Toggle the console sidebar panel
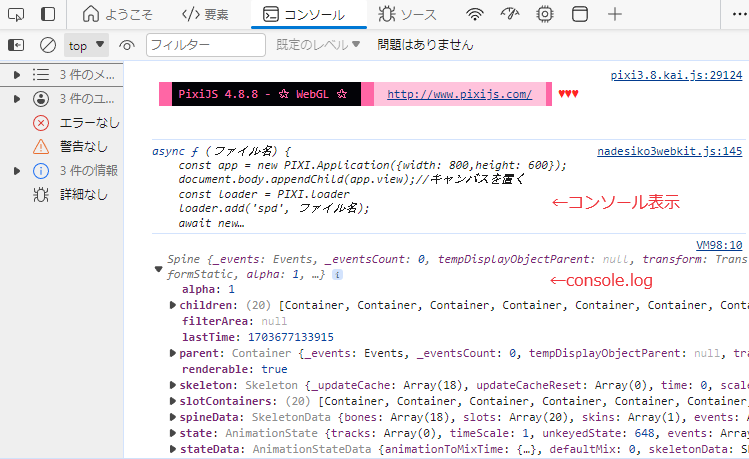749x459 pixels. 16,45
